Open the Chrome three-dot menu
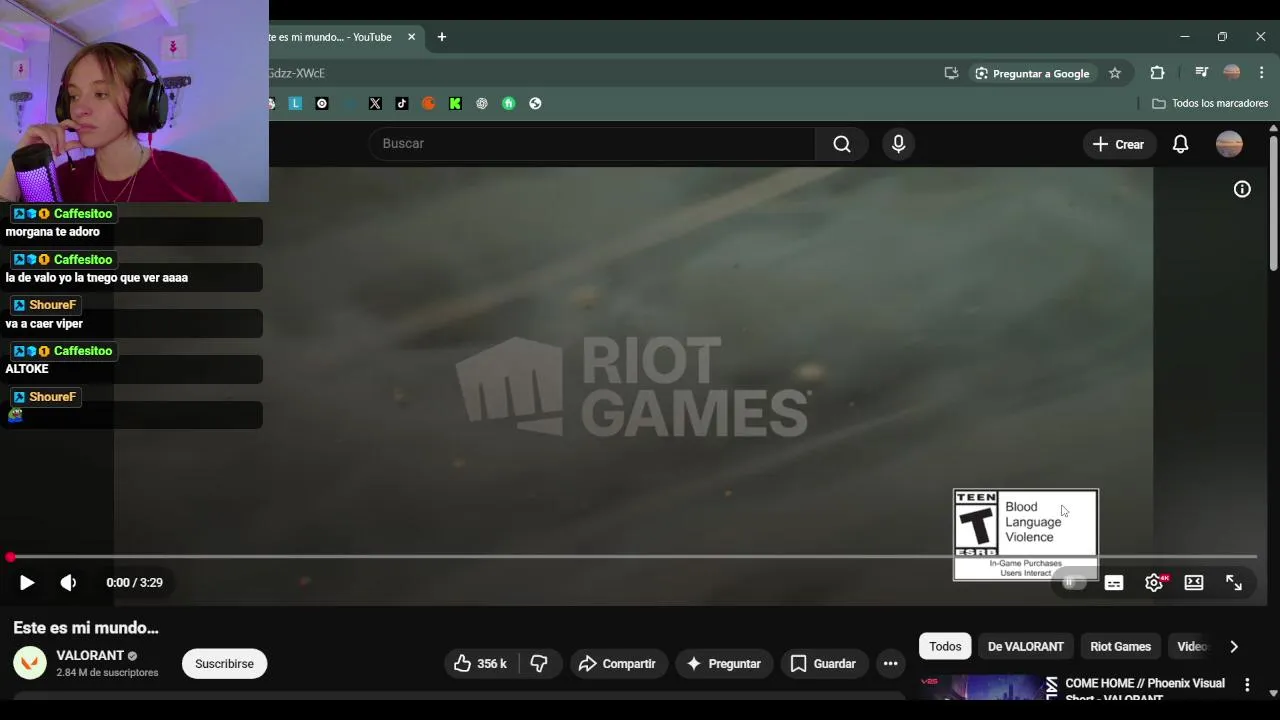 coord(1262,73)
